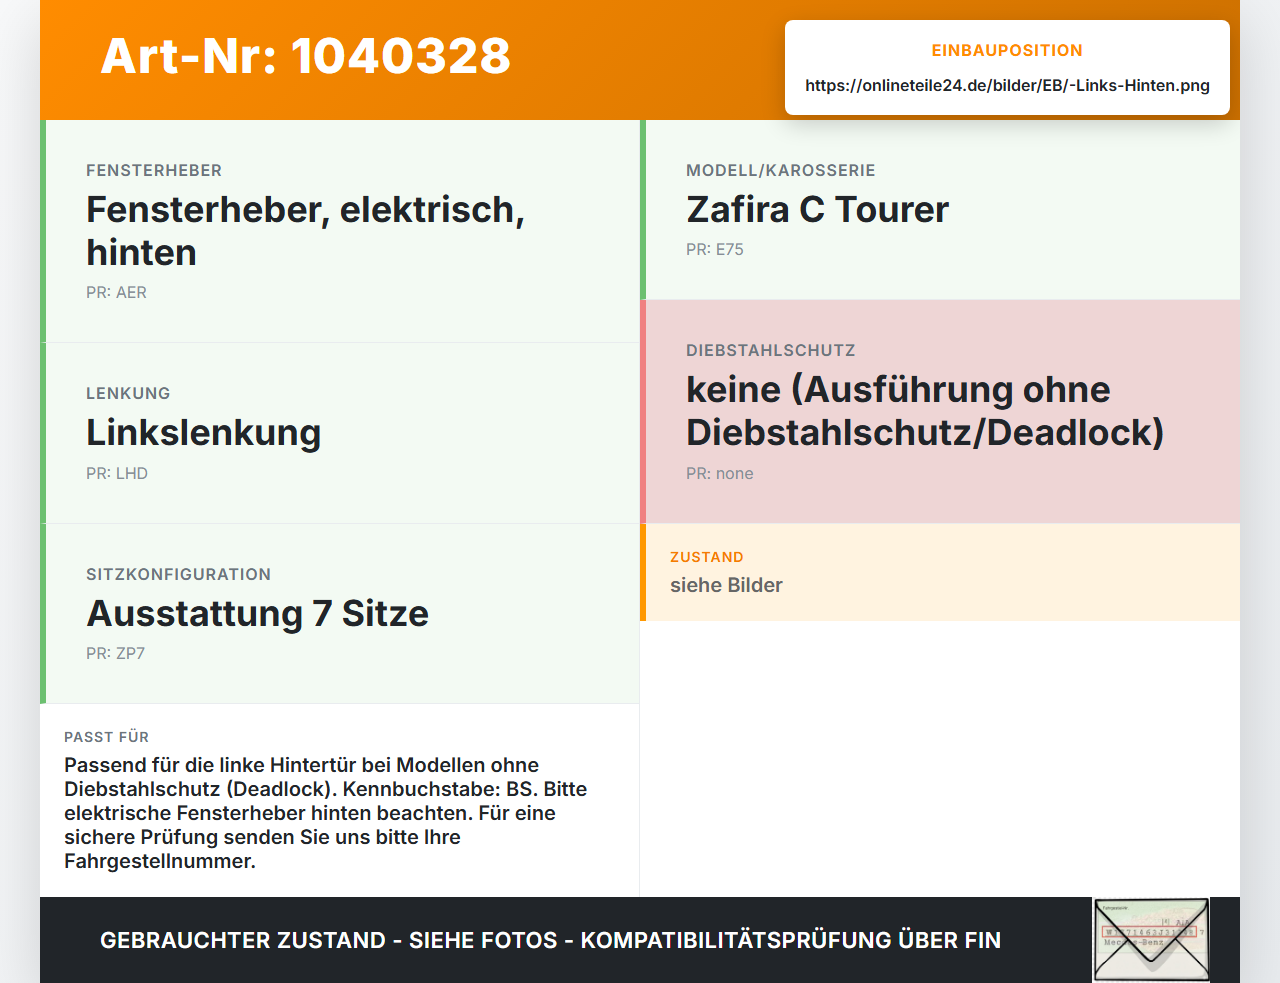Select the Zafira C Tourer model title
Viewport: 1280px width, 983px height.
[x=817, y=210]
